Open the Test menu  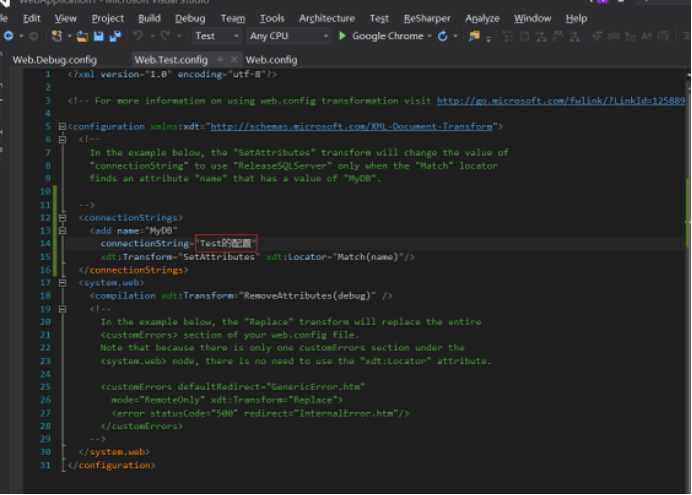[379, 19]
